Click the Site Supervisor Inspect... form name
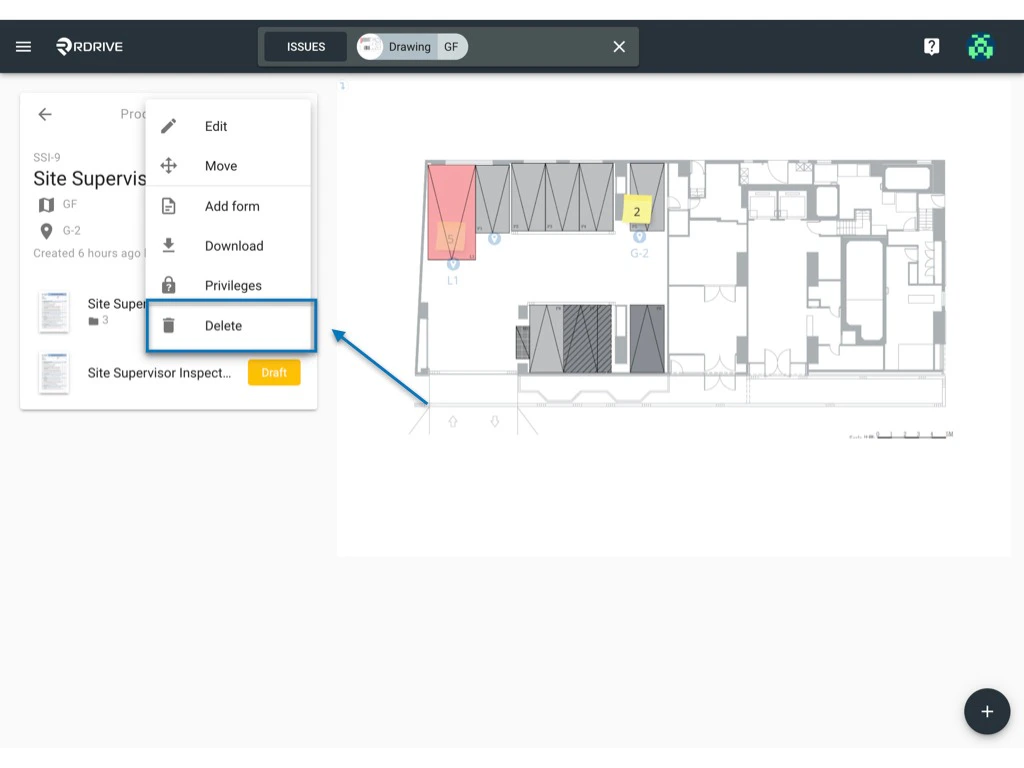The height and width of the screenshot is (768, 1024). tap(159, 373)
